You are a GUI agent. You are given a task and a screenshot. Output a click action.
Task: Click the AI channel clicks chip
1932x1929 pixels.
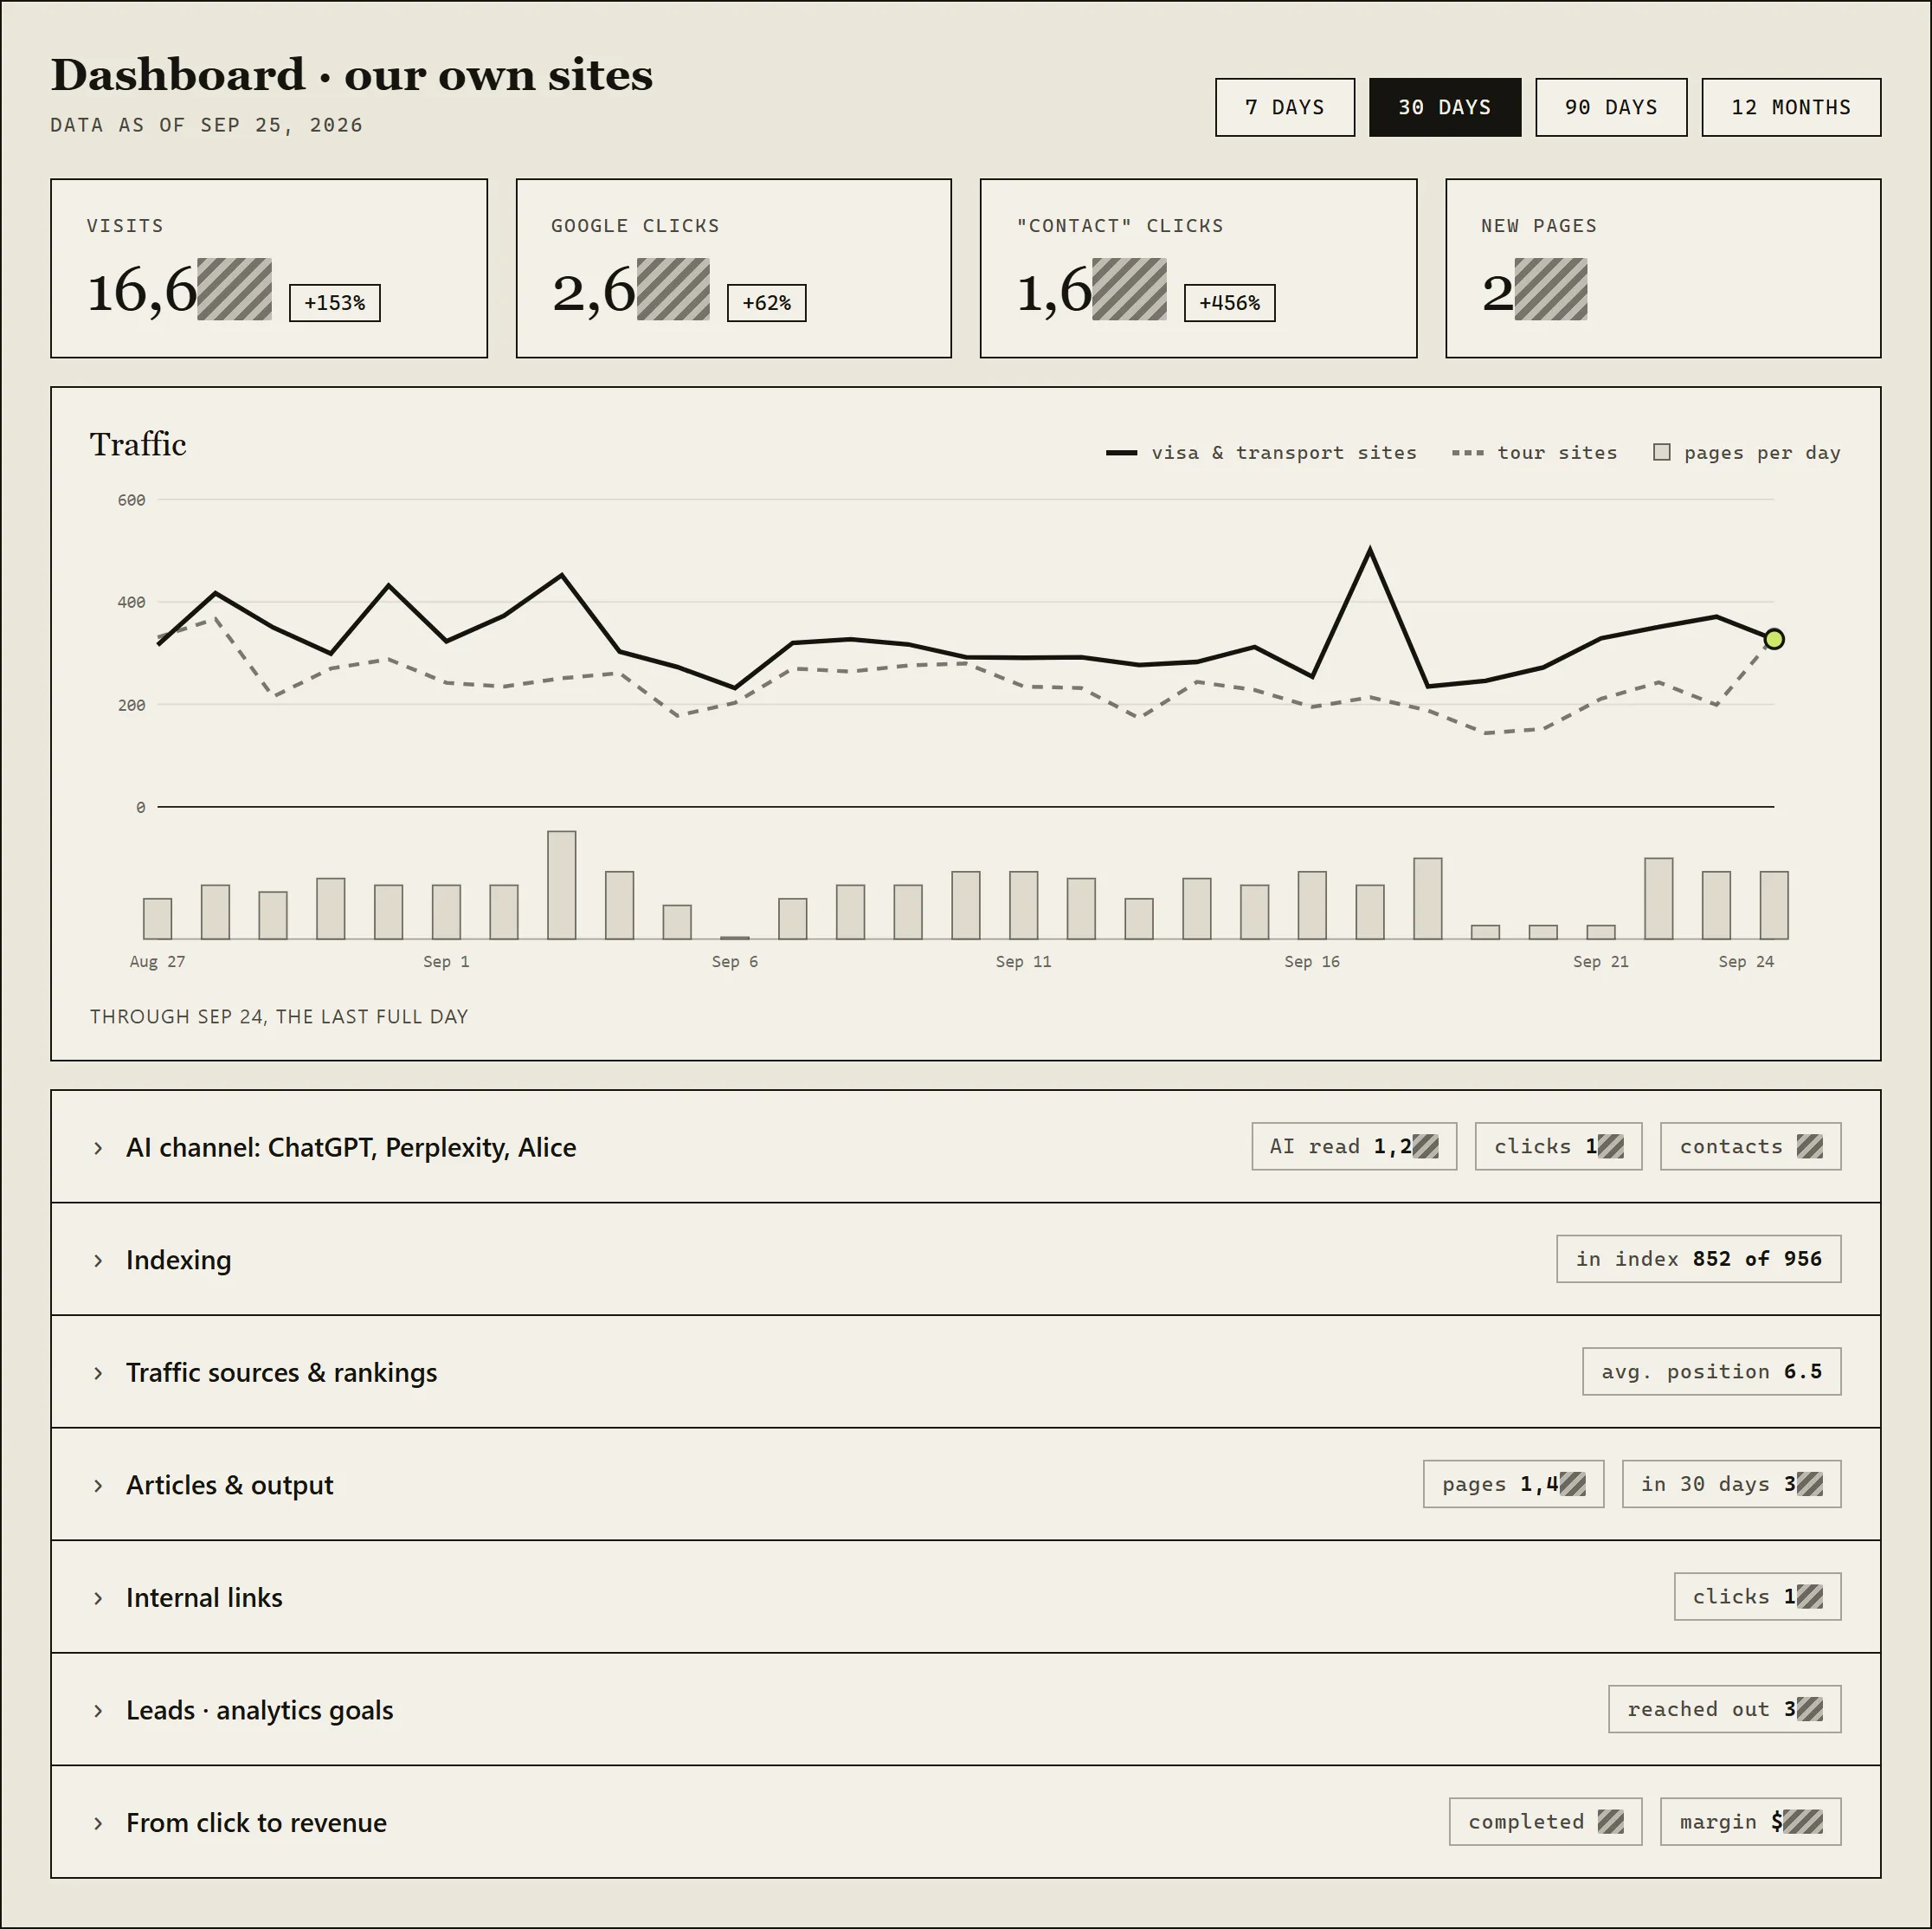(x=1558, y=1146)
